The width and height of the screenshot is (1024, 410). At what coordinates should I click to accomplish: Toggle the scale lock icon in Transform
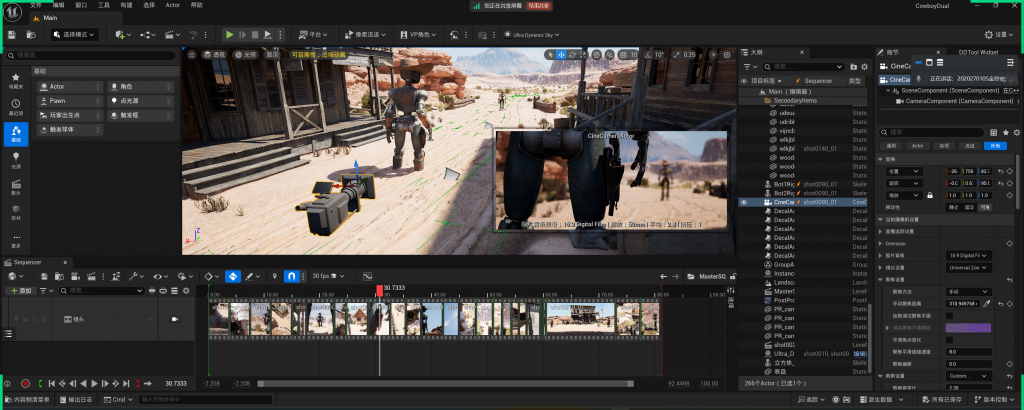(x=931, y=195)
